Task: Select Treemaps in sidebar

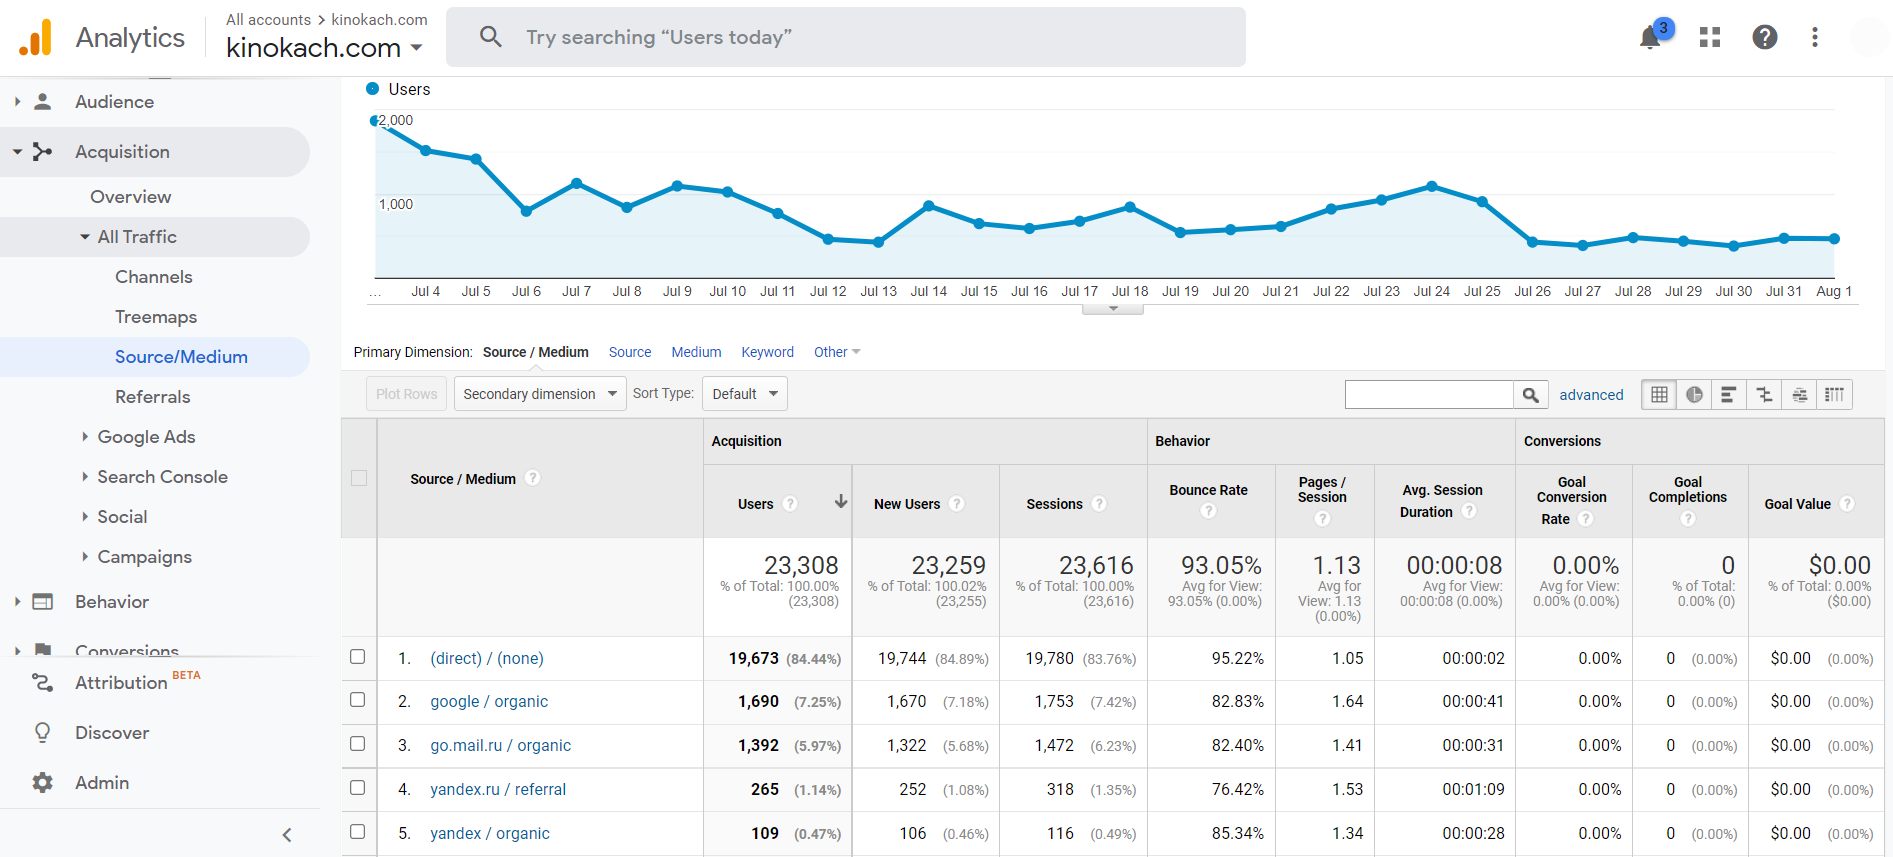Action: (156, 317)
